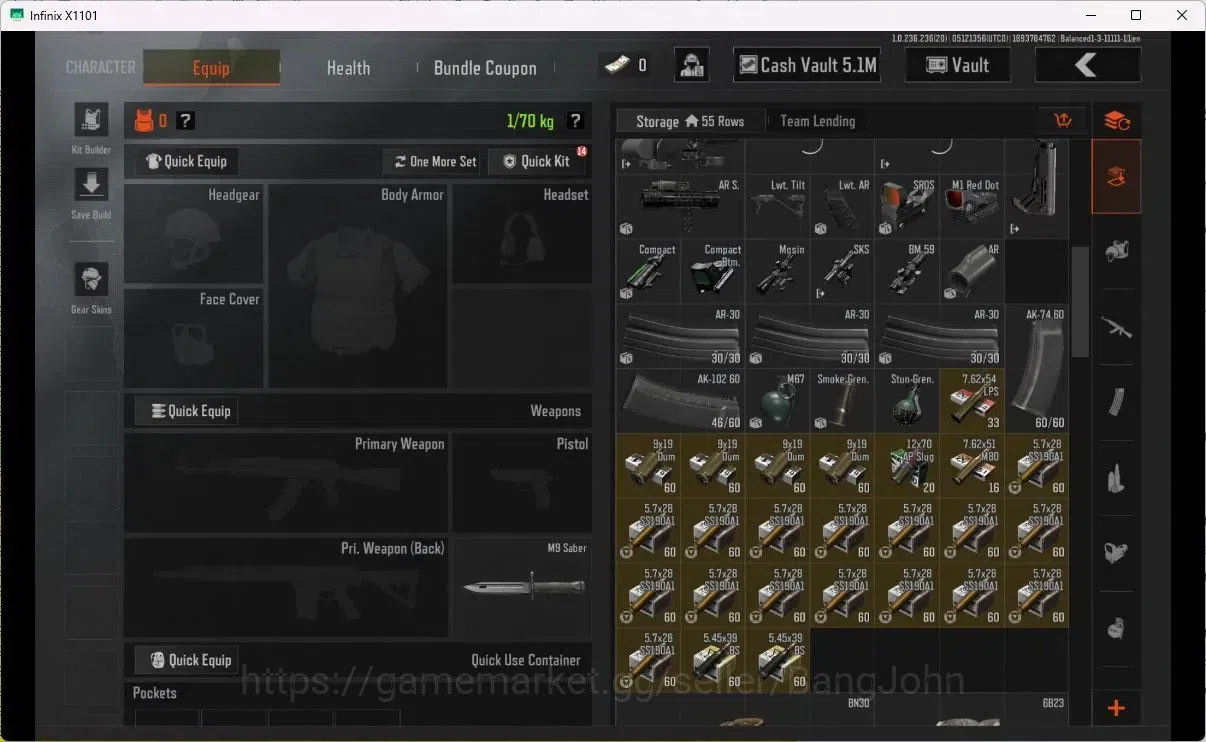Click the Body Armor equipment slot
This screenshot has height=742, width=1206.
[x=357, y=286]
